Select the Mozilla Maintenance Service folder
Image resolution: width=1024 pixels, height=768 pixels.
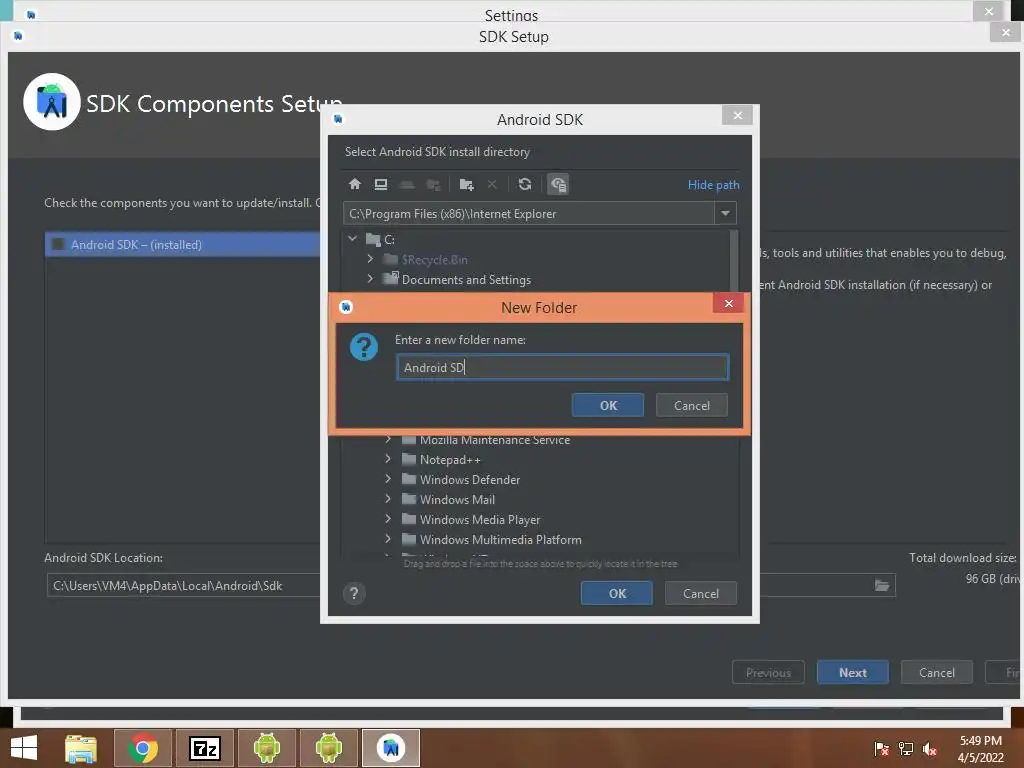pos(494,440)
